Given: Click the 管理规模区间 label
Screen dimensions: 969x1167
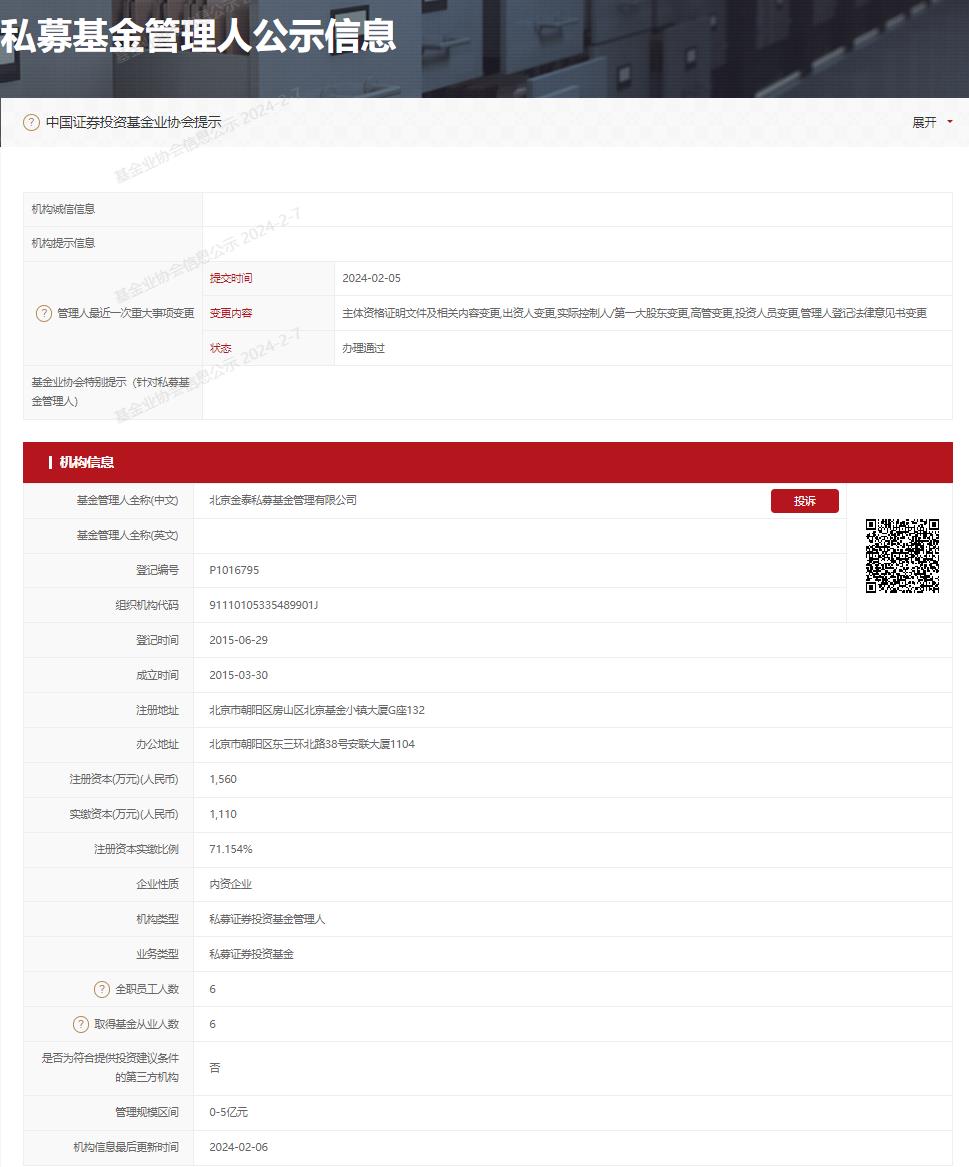Looking at the screenshot, I should [147, 1112].
